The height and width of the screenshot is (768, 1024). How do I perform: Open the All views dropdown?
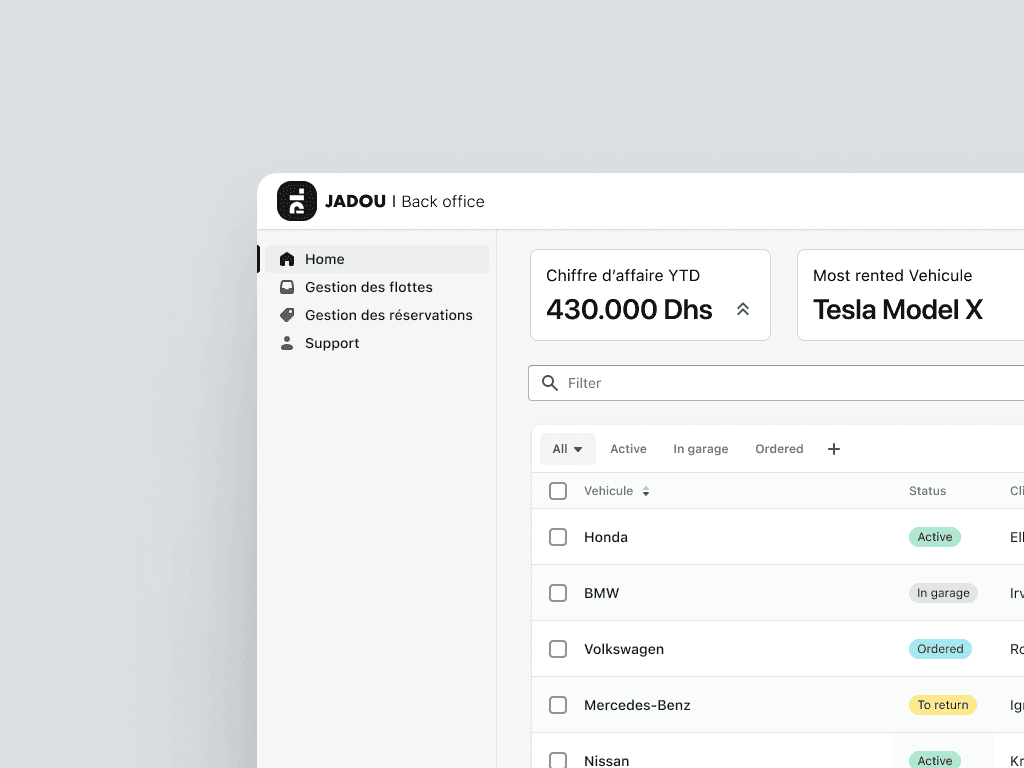pyautogui.click(x=568, y=449)
